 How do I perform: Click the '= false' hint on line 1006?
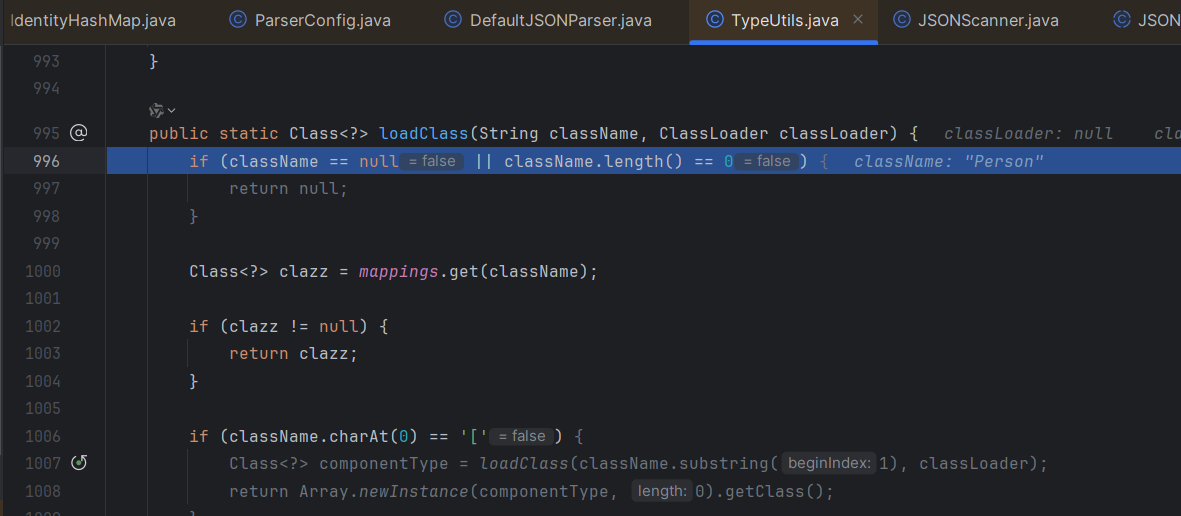pyautogui.click(x=522, y=436)
